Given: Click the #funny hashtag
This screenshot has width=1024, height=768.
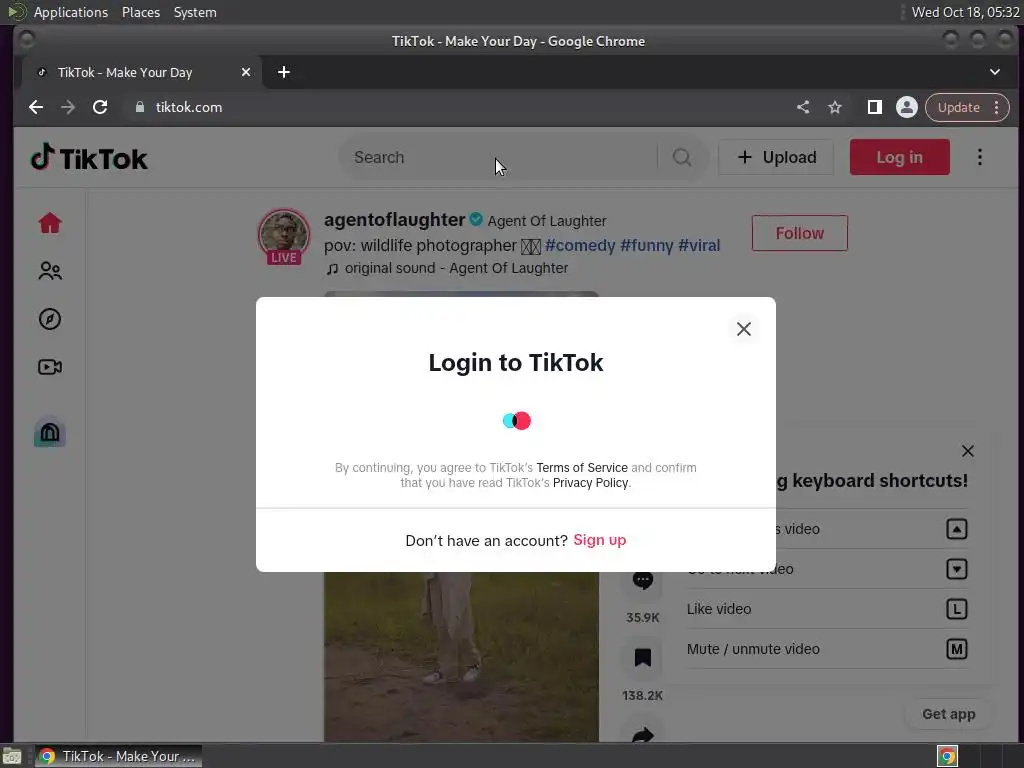Looking at the screenshot, I should 647,246.
